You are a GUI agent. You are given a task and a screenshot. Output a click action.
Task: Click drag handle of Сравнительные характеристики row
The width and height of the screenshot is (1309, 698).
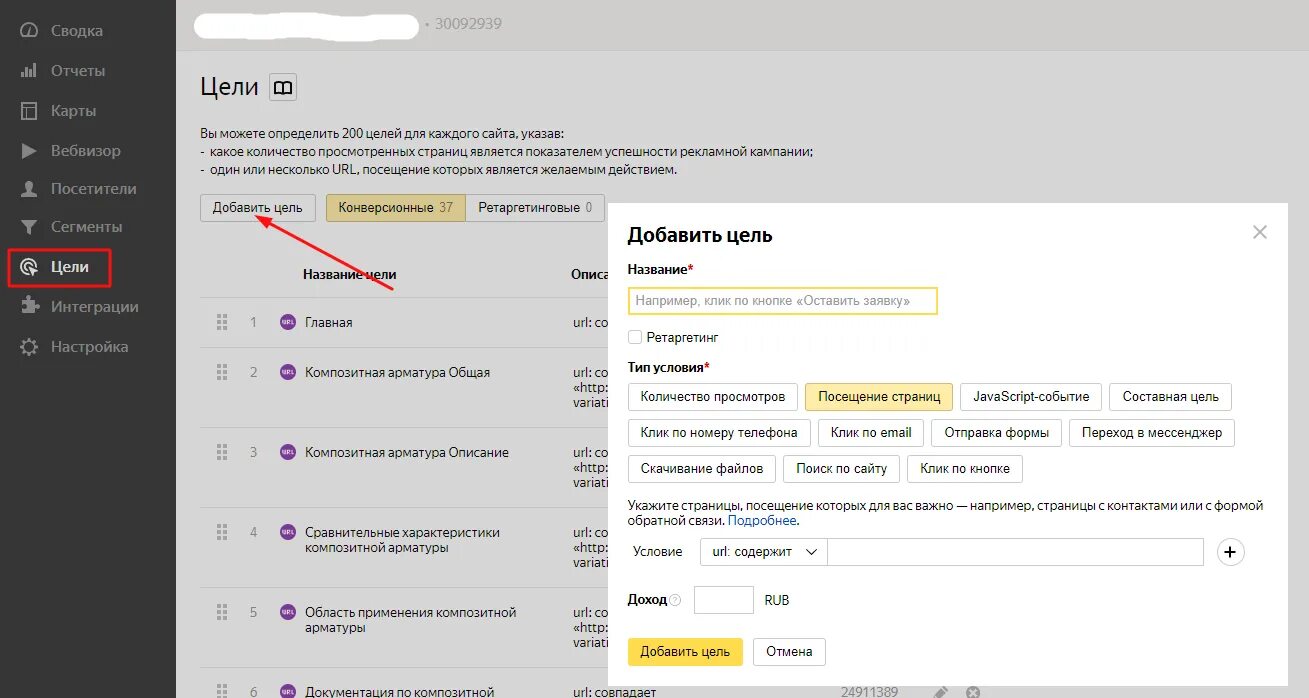click(x=222, y=532)
